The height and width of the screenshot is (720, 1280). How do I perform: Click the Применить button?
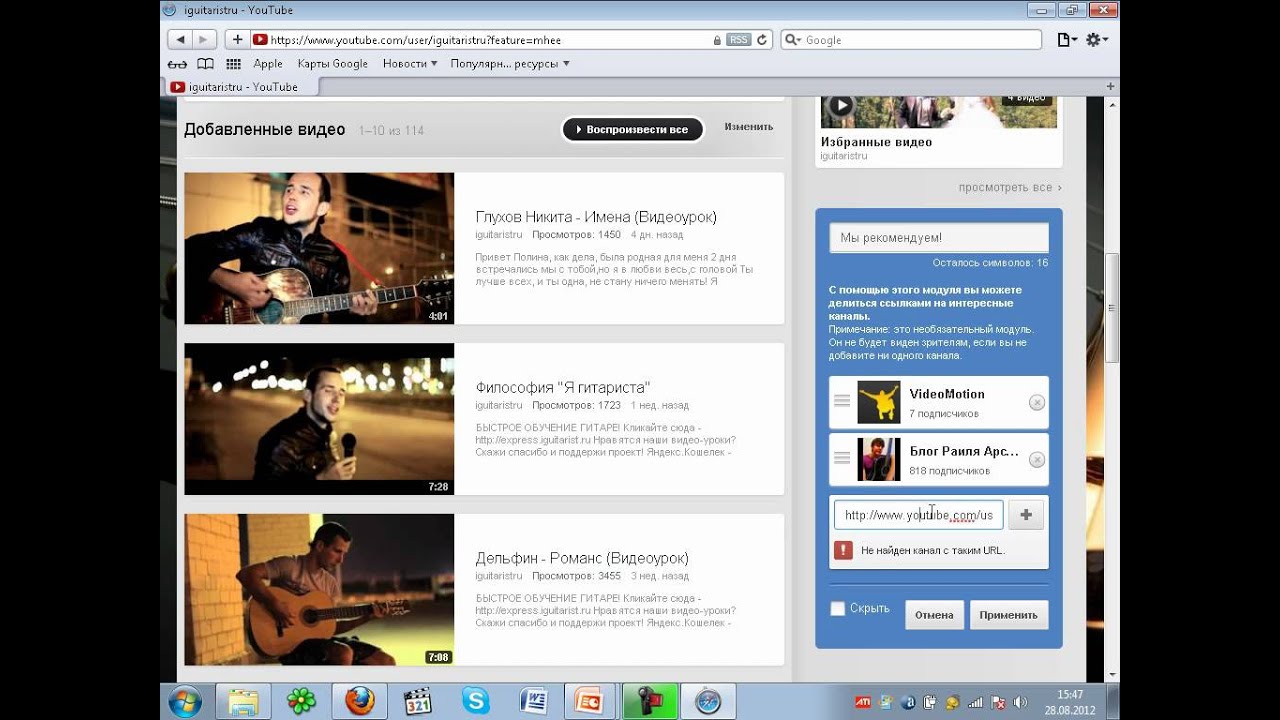coord(1009,615)
